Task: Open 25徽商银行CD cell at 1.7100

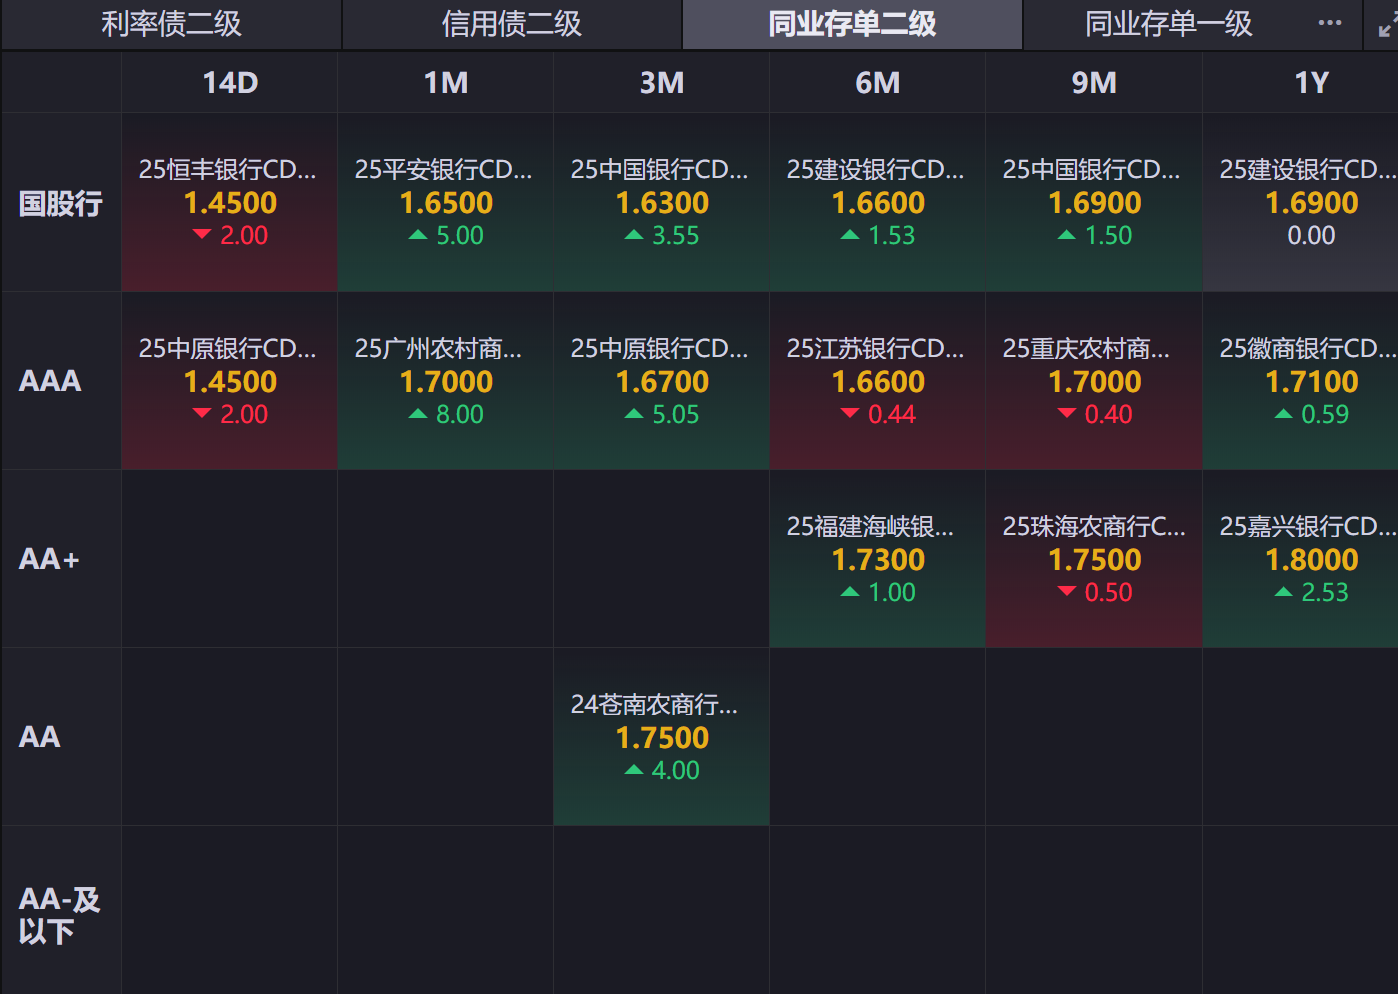Action: [1301, 381]
